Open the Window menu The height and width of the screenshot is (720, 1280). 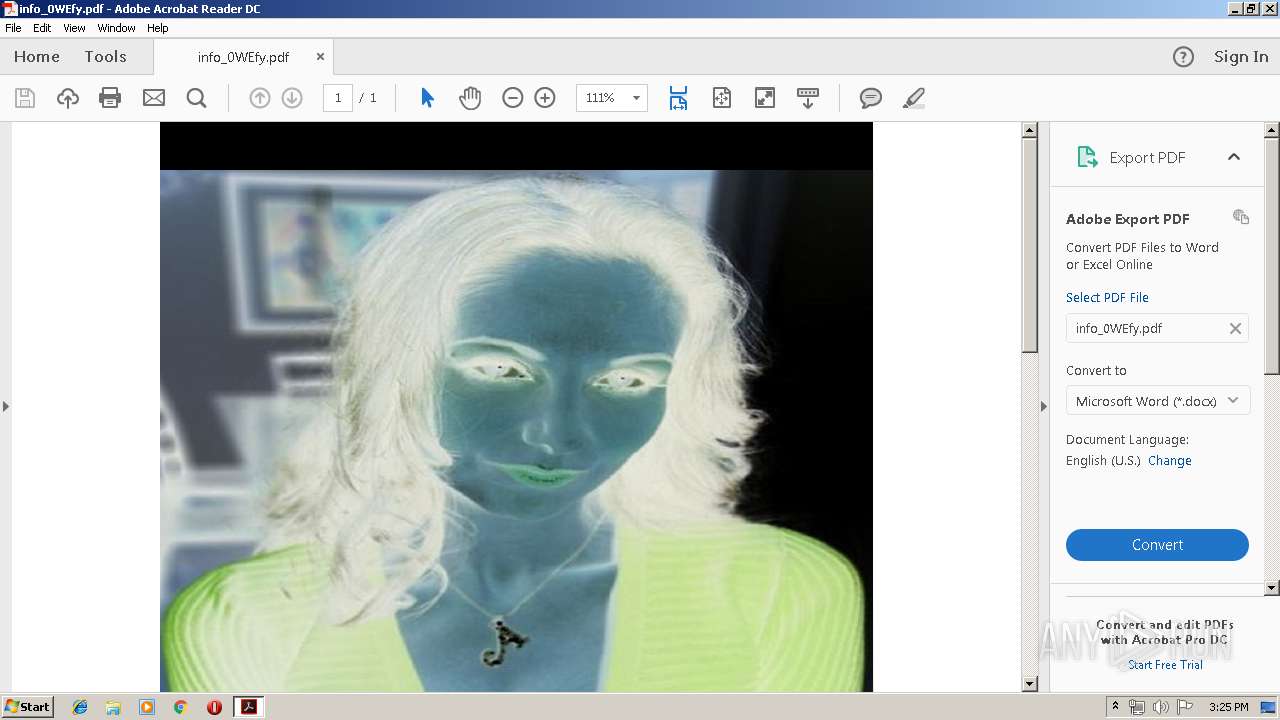click(x=116, y=28)
